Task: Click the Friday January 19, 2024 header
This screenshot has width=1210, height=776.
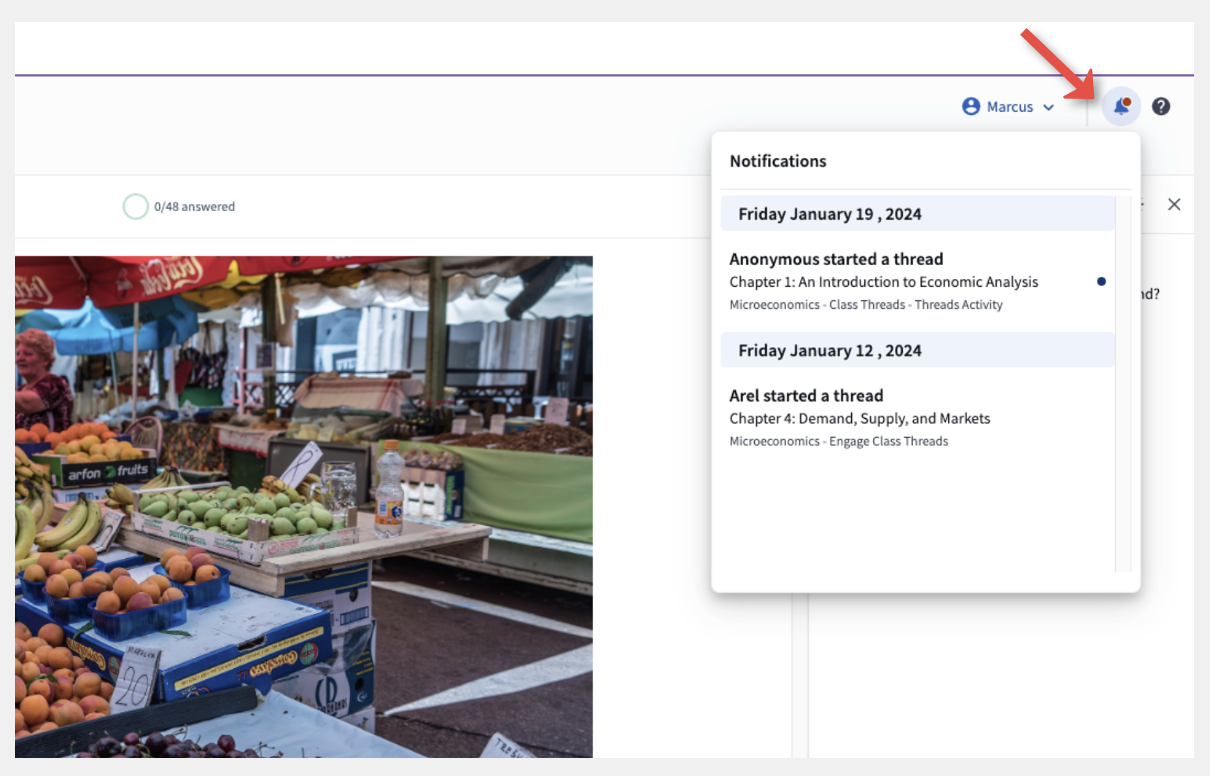Action: [829, 214]
